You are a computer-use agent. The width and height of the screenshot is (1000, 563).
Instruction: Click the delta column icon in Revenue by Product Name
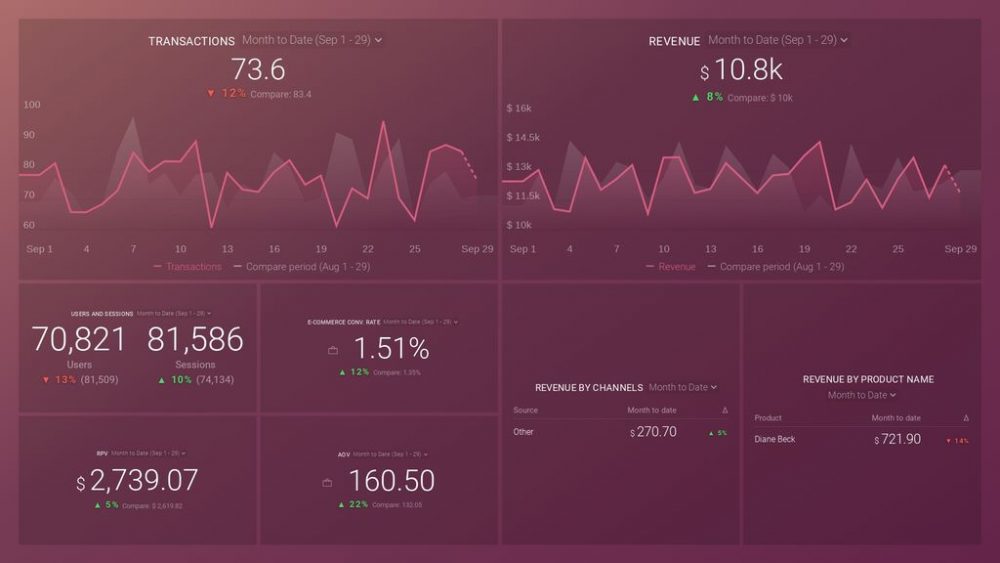(965, 418)
